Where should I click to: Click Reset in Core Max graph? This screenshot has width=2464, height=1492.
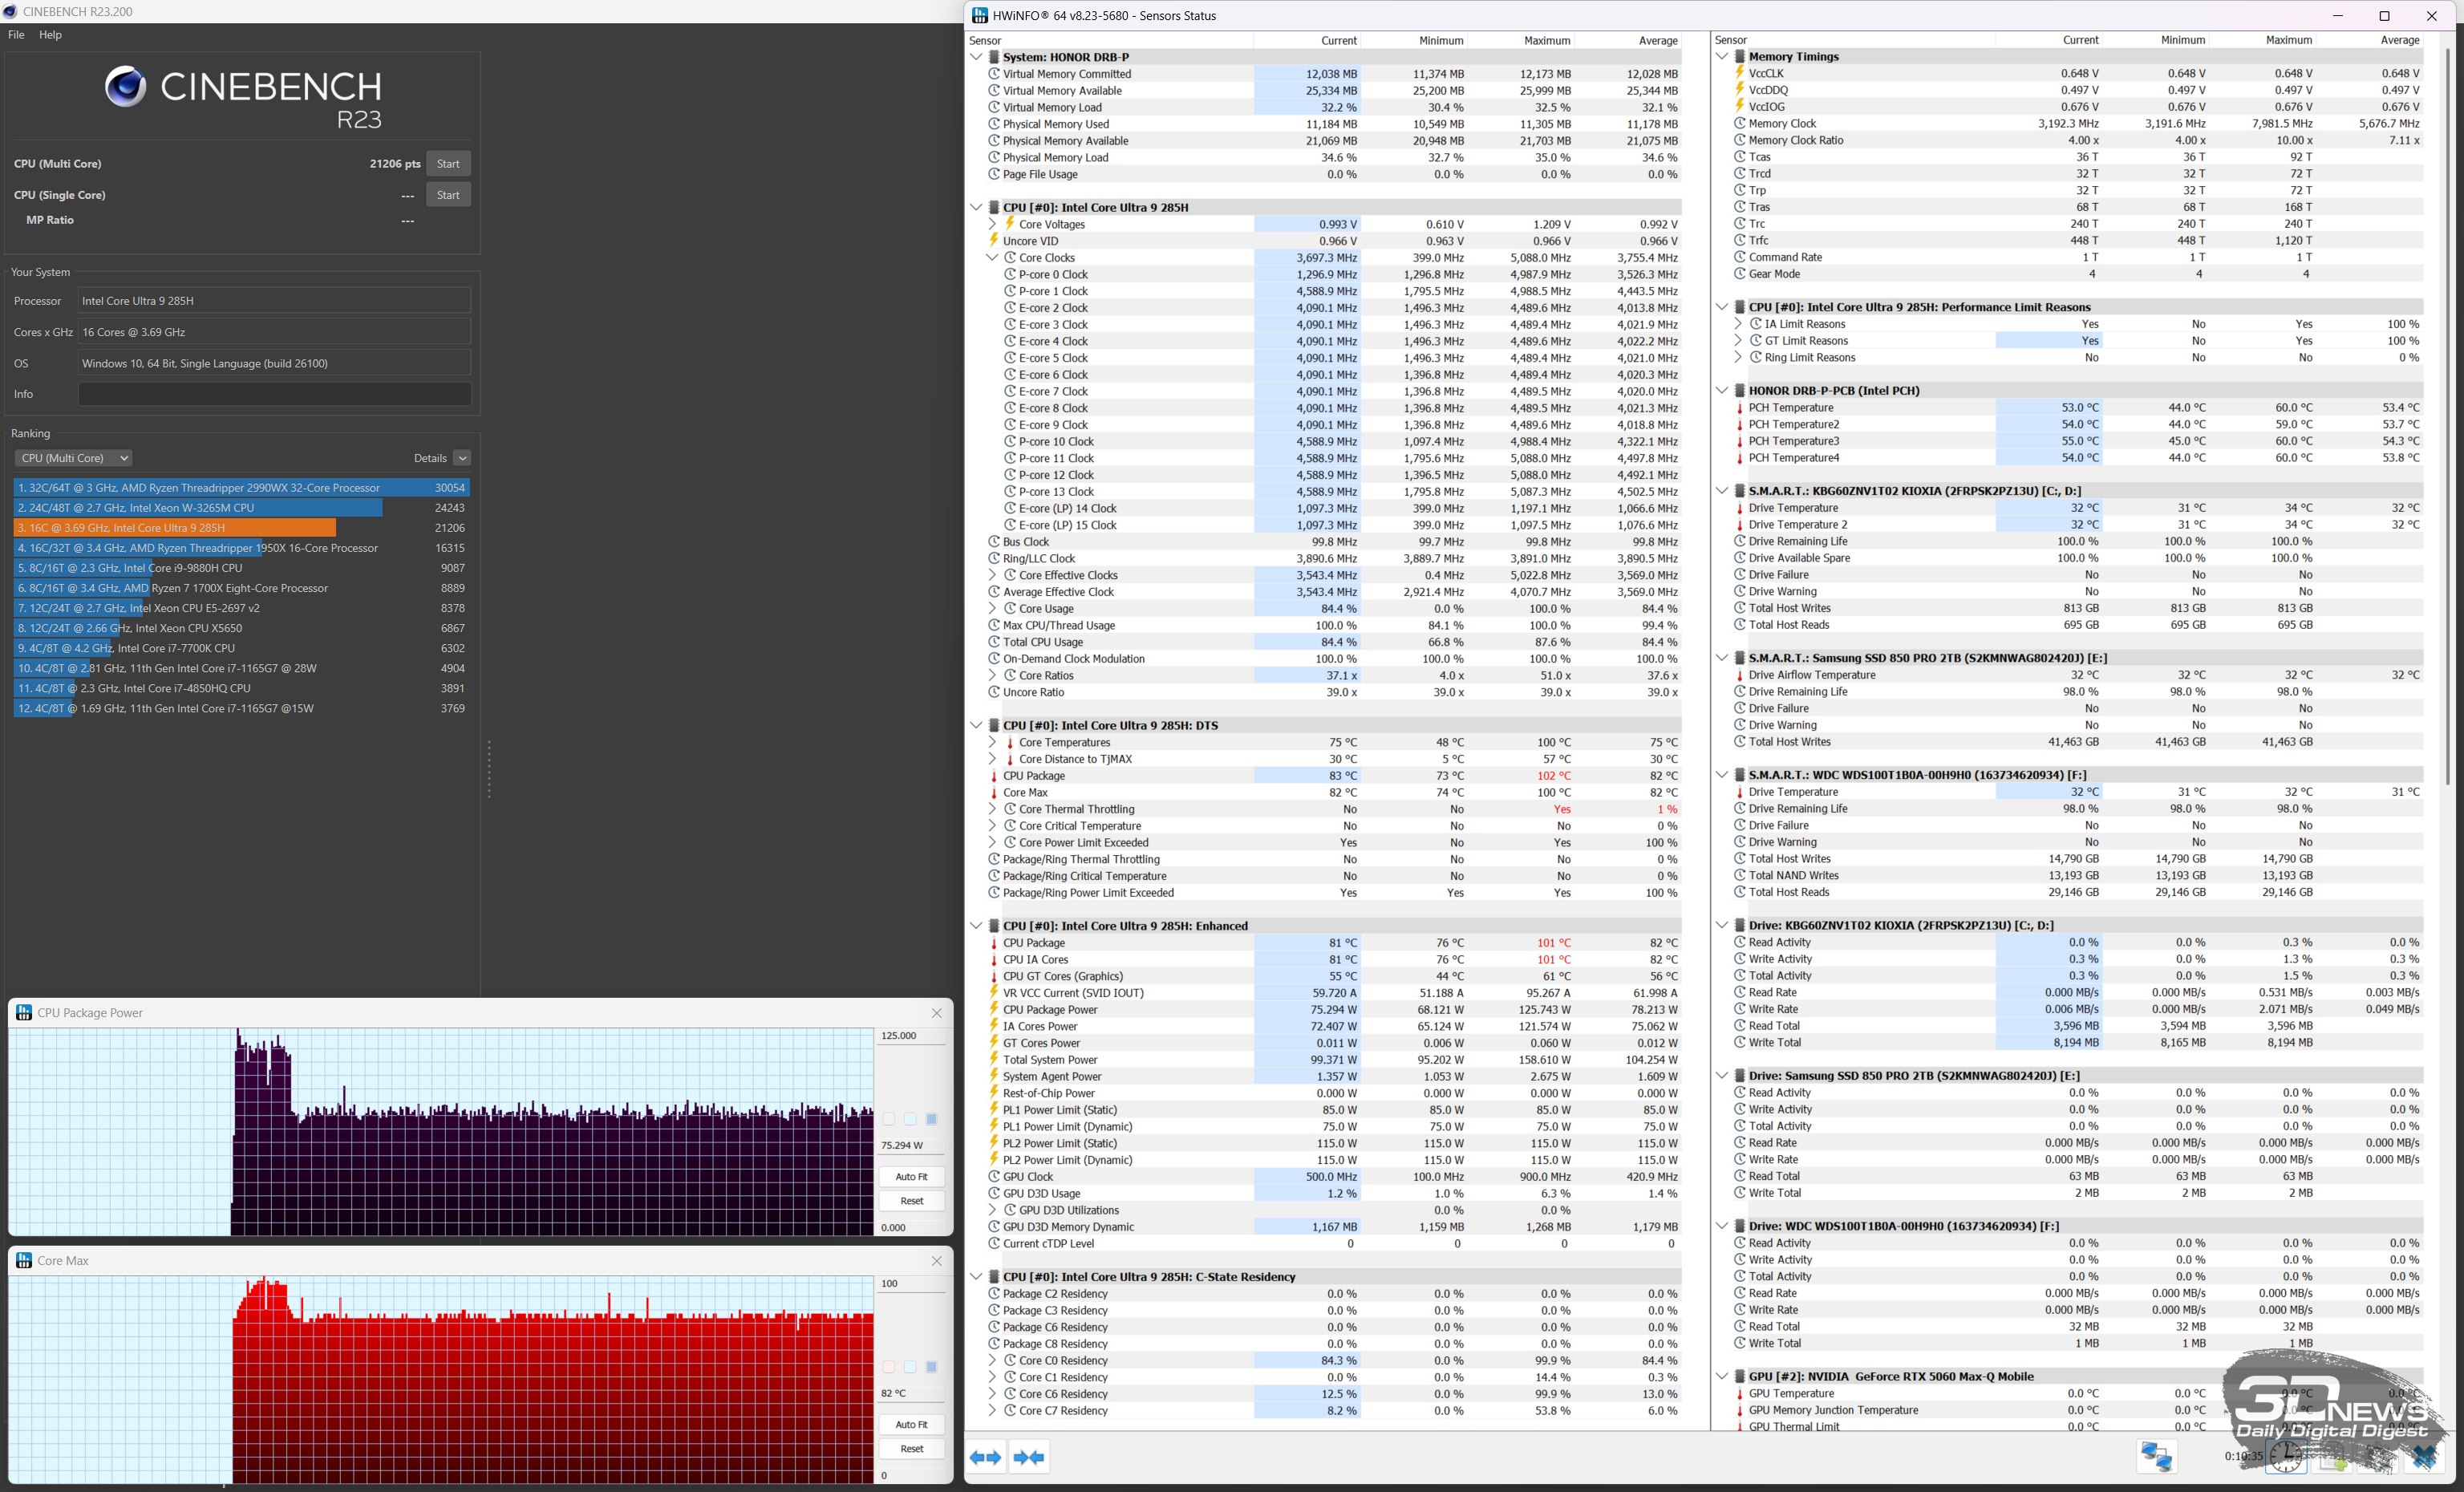[x=912, y=1448]
